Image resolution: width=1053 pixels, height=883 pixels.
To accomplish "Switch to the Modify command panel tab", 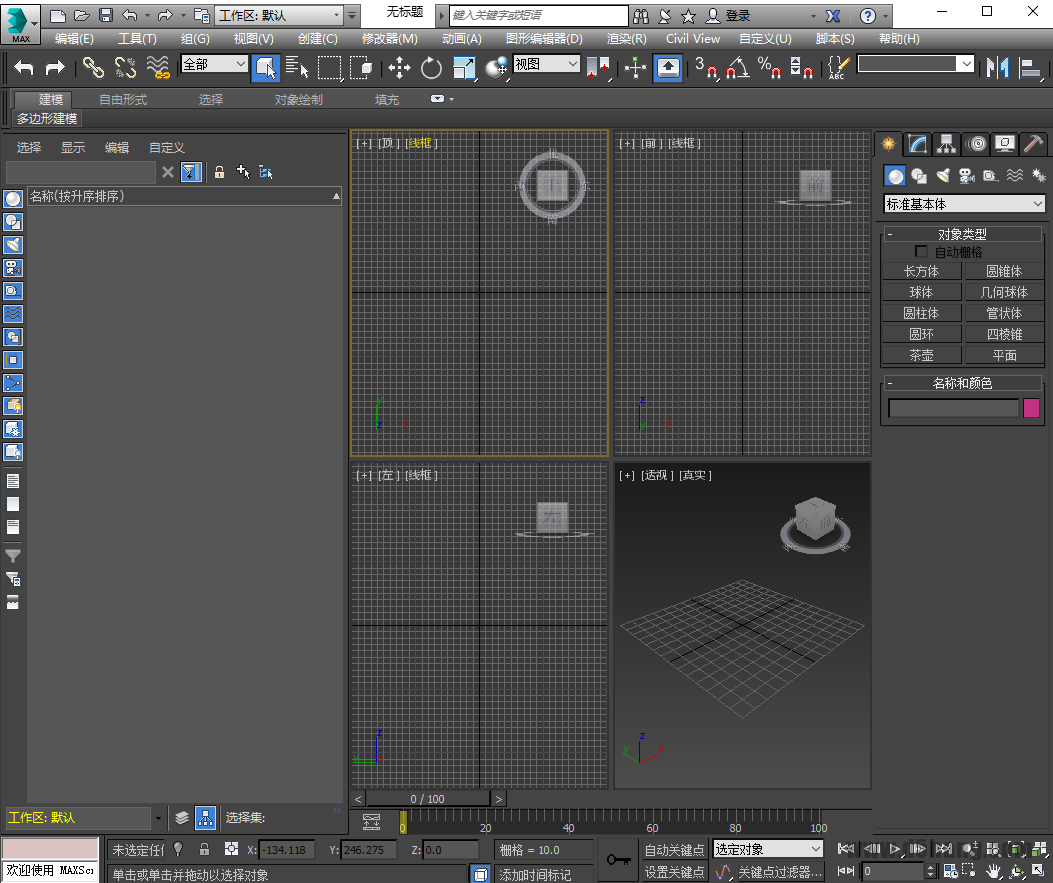I will [x=918, y=144].
